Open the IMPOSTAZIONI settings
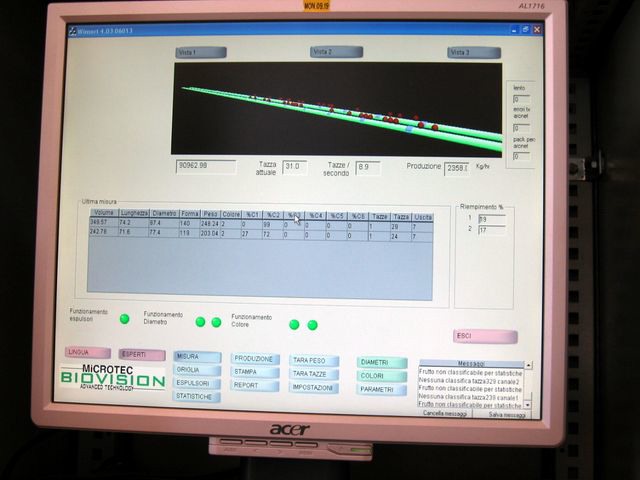This screenshot has height=480, width=640. [315, 387]
